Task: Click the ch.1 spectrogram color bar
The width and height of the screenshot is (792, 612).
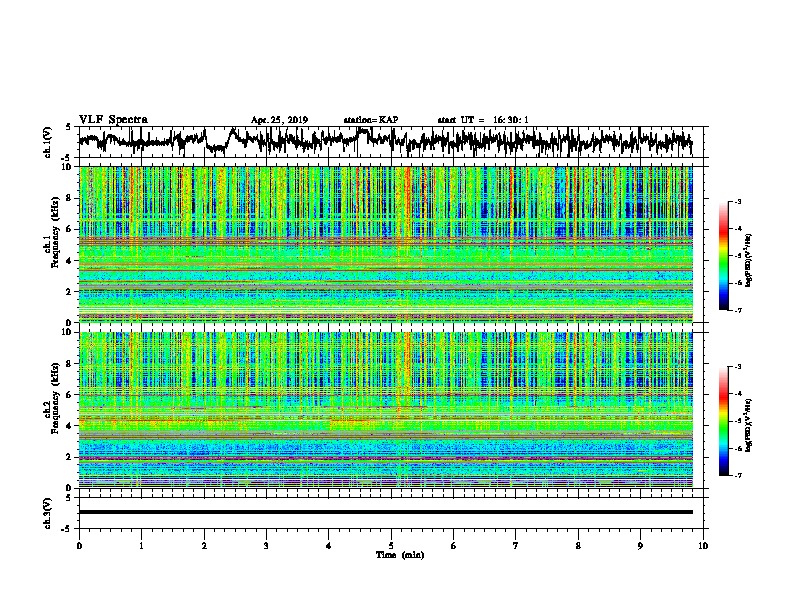Action: tap(723, 256)
